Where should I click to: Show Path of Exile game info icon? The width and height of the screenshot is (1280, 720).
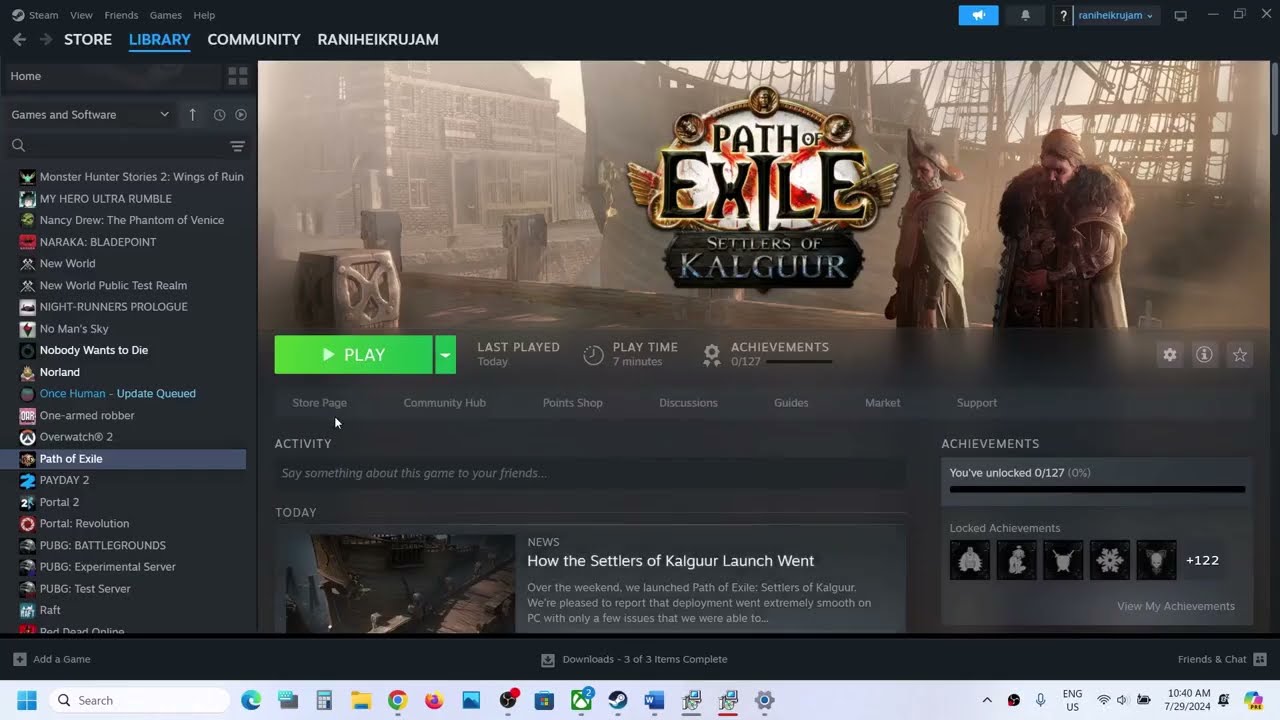click(1204, 355)
